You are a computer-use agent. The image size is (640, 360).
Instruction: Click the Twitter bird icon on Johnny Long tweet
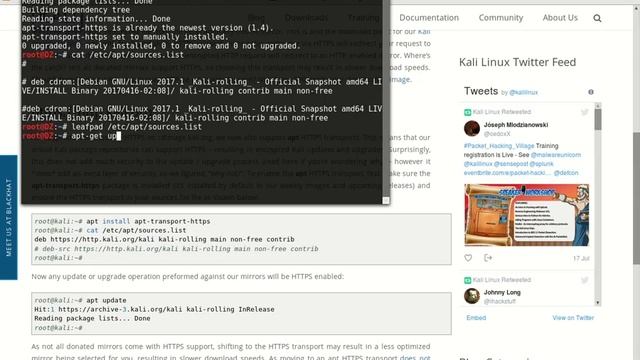click(x=584, y=280)
